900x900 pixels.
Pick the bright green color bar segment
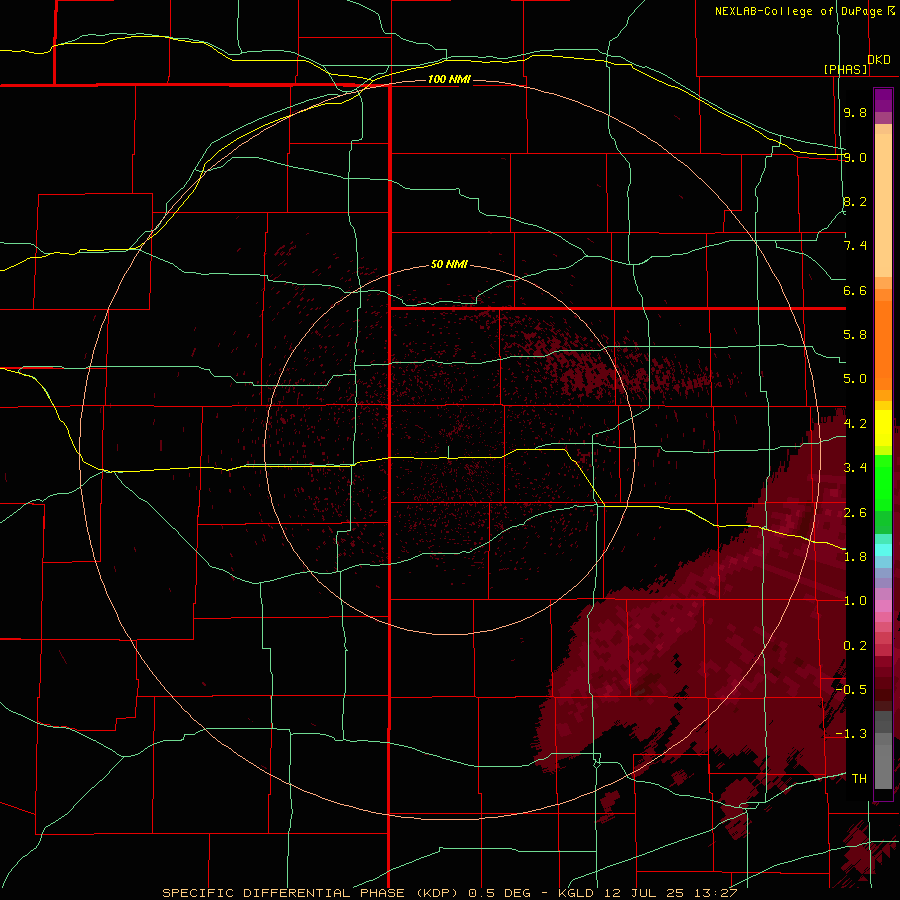(x=883, y=482)
